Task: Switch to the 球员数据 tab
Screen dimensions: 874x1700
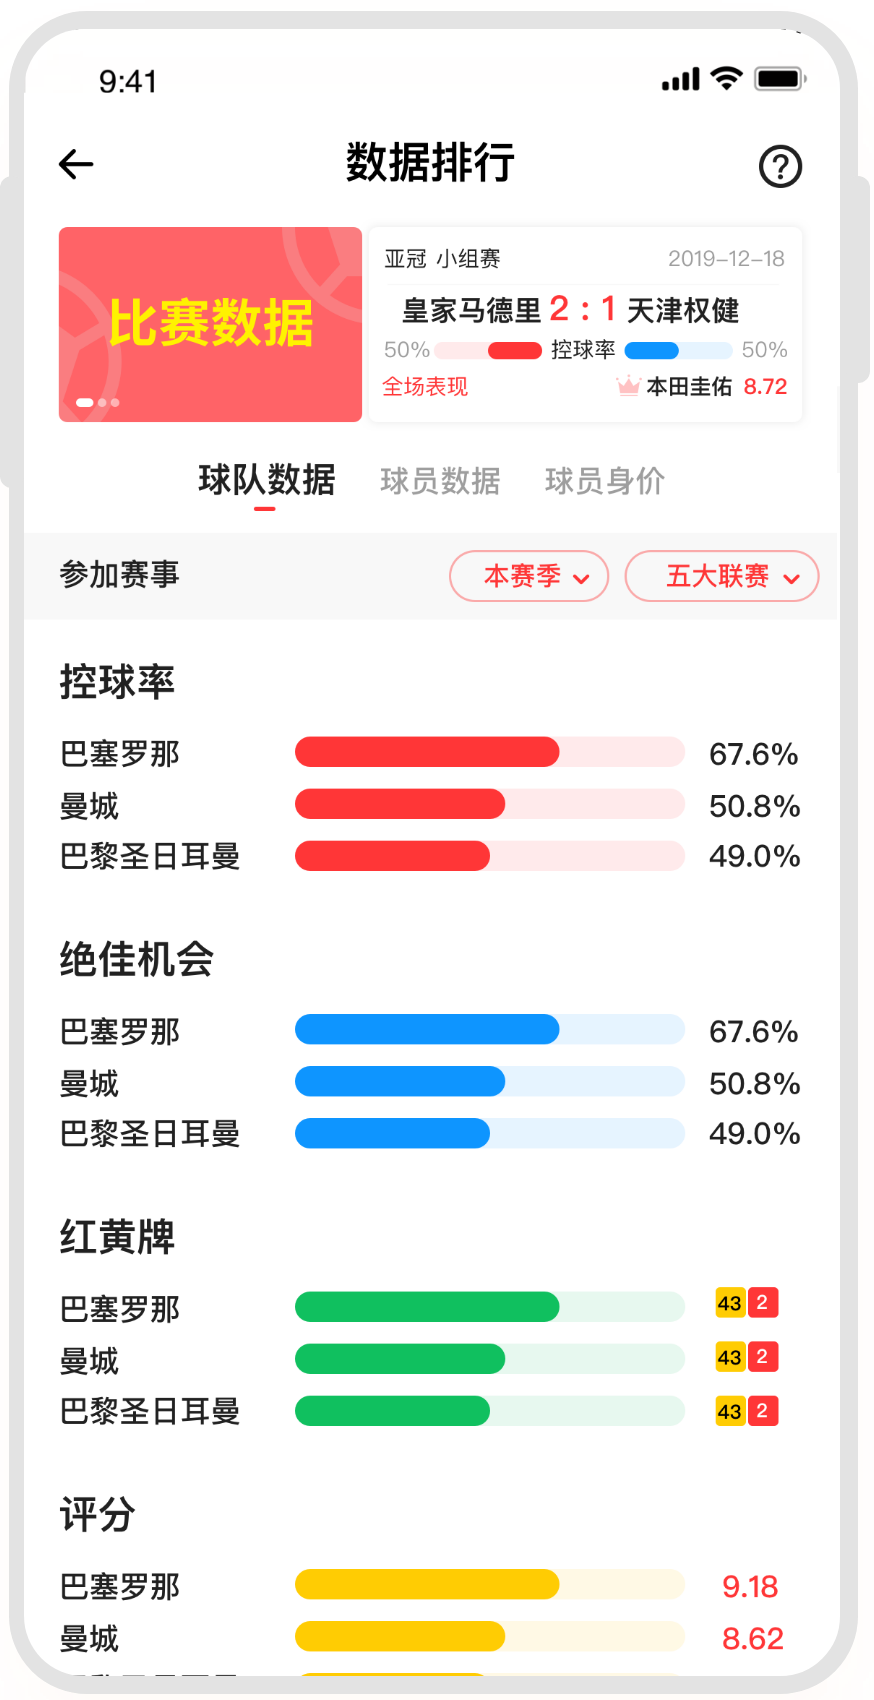Action: (x=440, y=481)
